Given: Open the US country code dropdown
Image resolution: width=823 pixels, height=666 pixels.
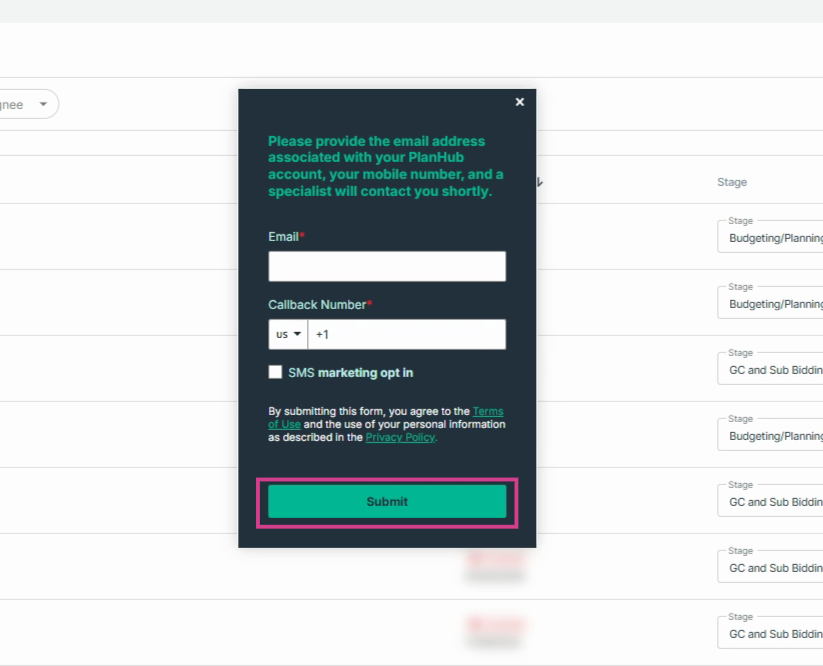Looking at the screenshot, I should pyautogui.click(x=288, y=334).
